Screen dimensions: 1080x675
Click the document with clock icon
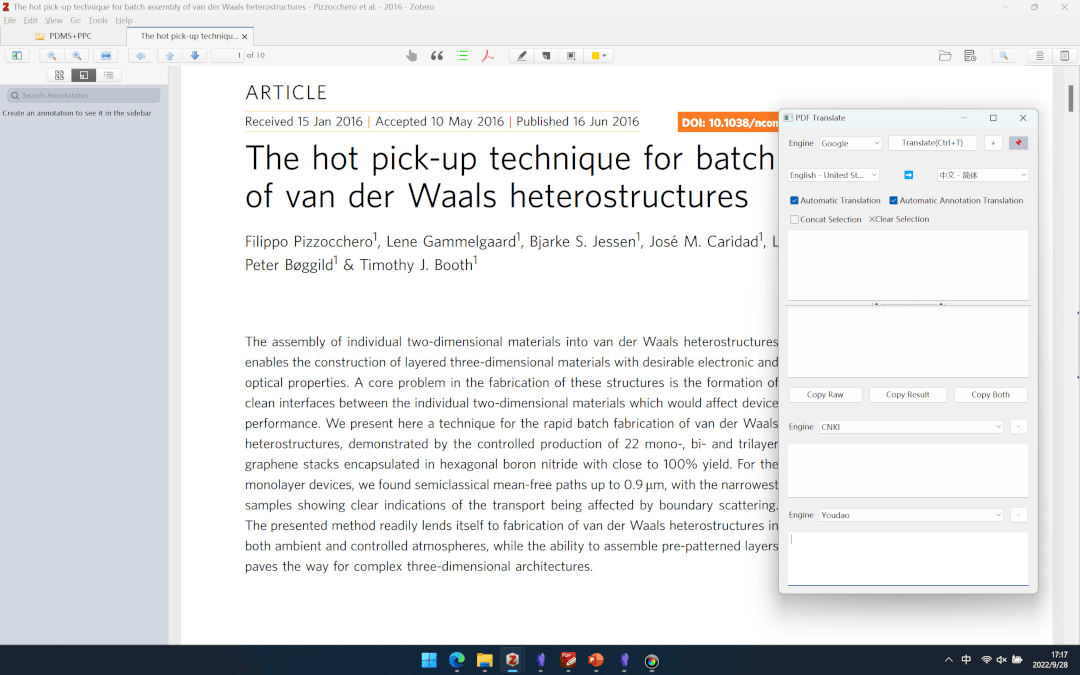[x=970, y=56]
